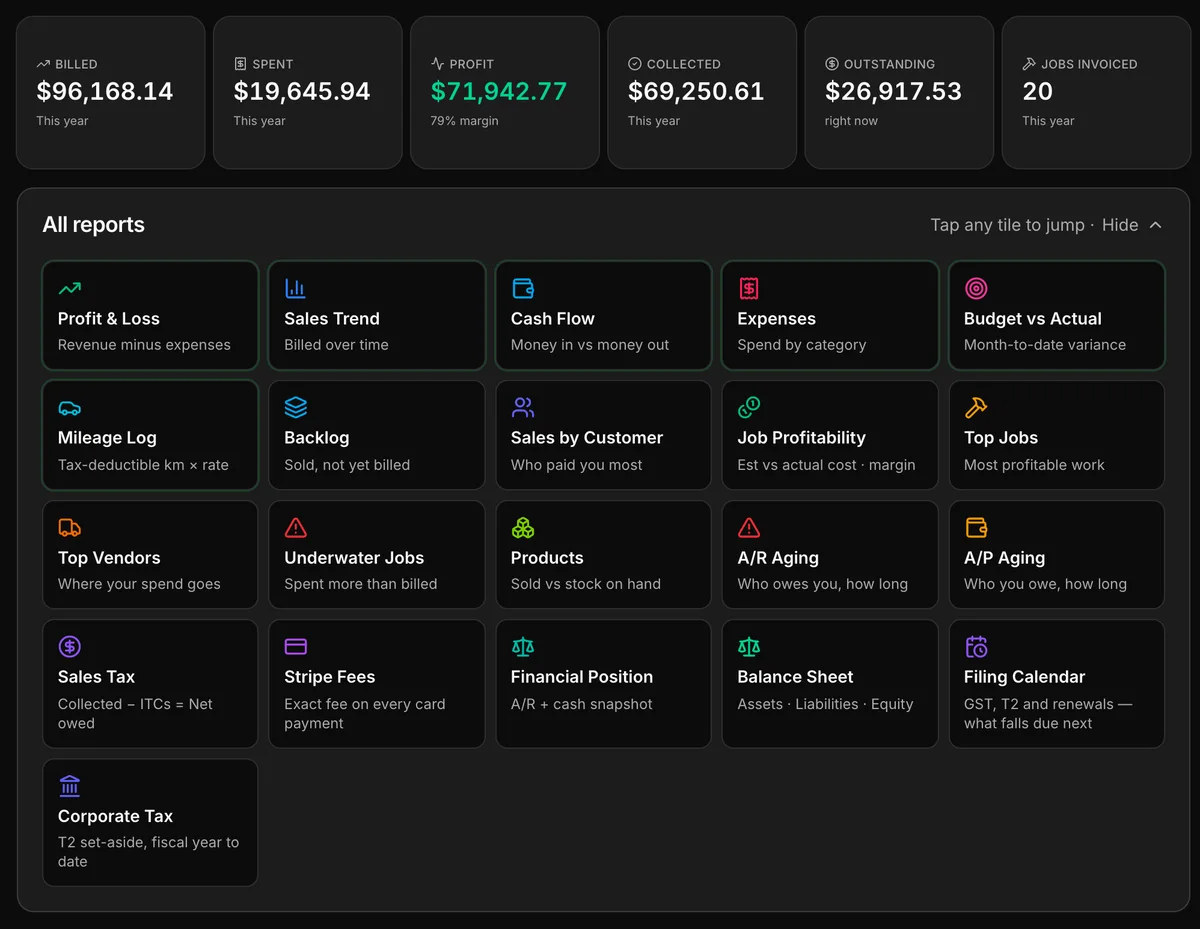The height and width of the screenshot is (929, 1200).
Task: Click the green $71,942.77 profit value
Action: coord(499,91)
